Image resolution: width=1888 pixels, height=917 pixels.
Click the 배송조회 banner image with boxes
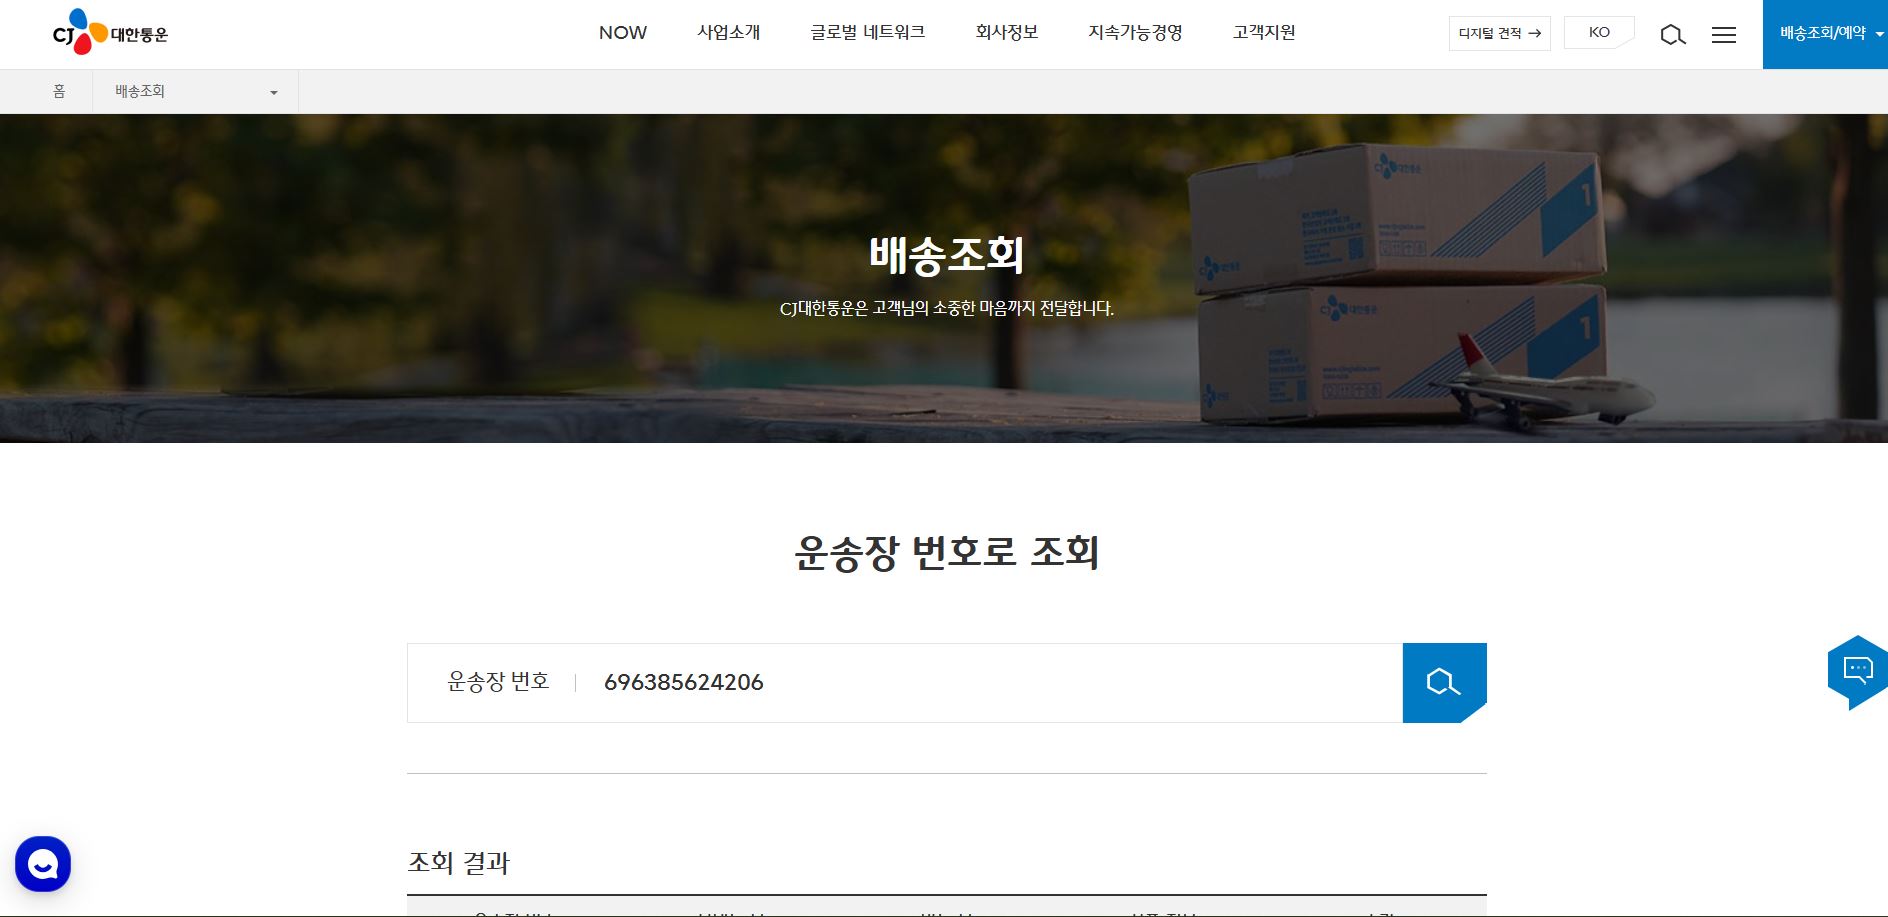1400,290
